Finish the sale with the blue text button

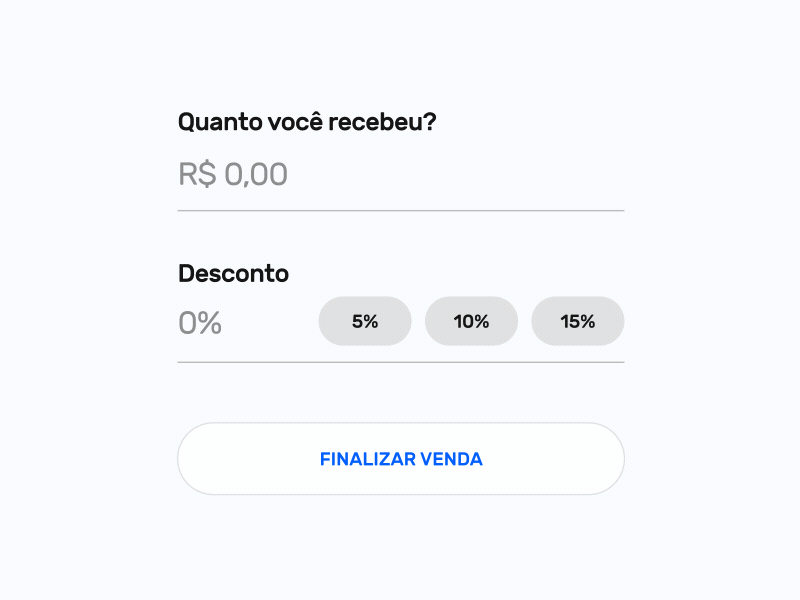coord(401,459)
